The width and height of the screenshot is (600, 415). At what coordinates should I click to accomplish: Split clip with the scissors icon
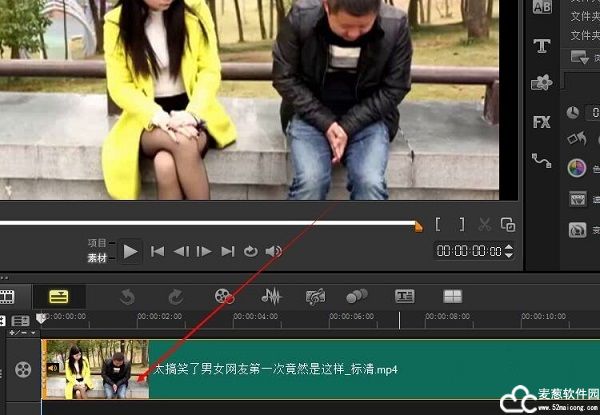click(484, 225)
